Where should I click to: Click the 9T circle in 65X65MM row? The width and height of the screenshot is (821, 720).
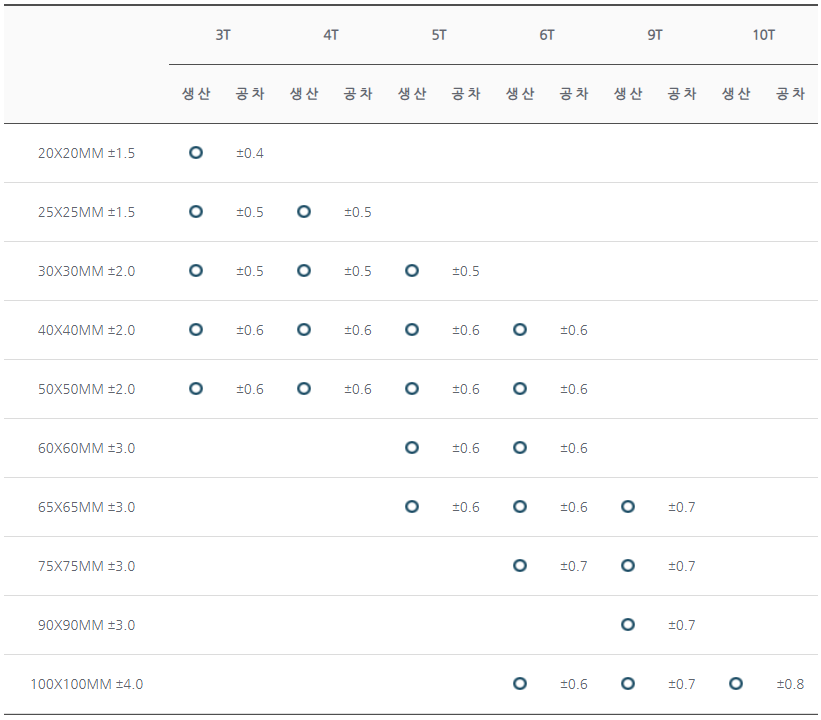coord(628,506)
